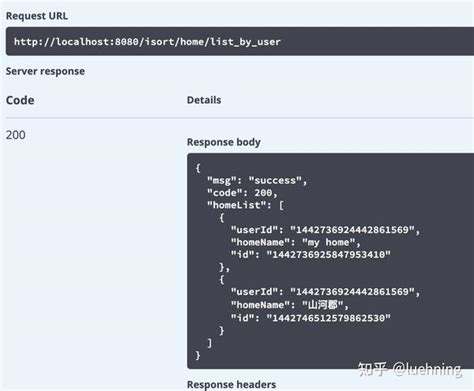Click the opening brace of response body
The width and height of the screenshot is (474, 391).
[198, 168]
